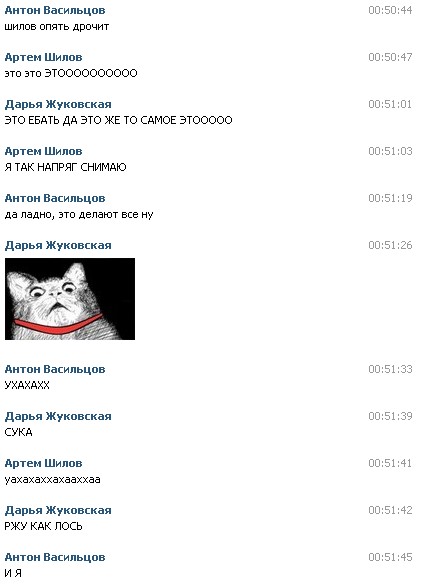Open Антон Васильцов's name at 00:51:19
Screen dimensions: 438x586
click(55, 198)
